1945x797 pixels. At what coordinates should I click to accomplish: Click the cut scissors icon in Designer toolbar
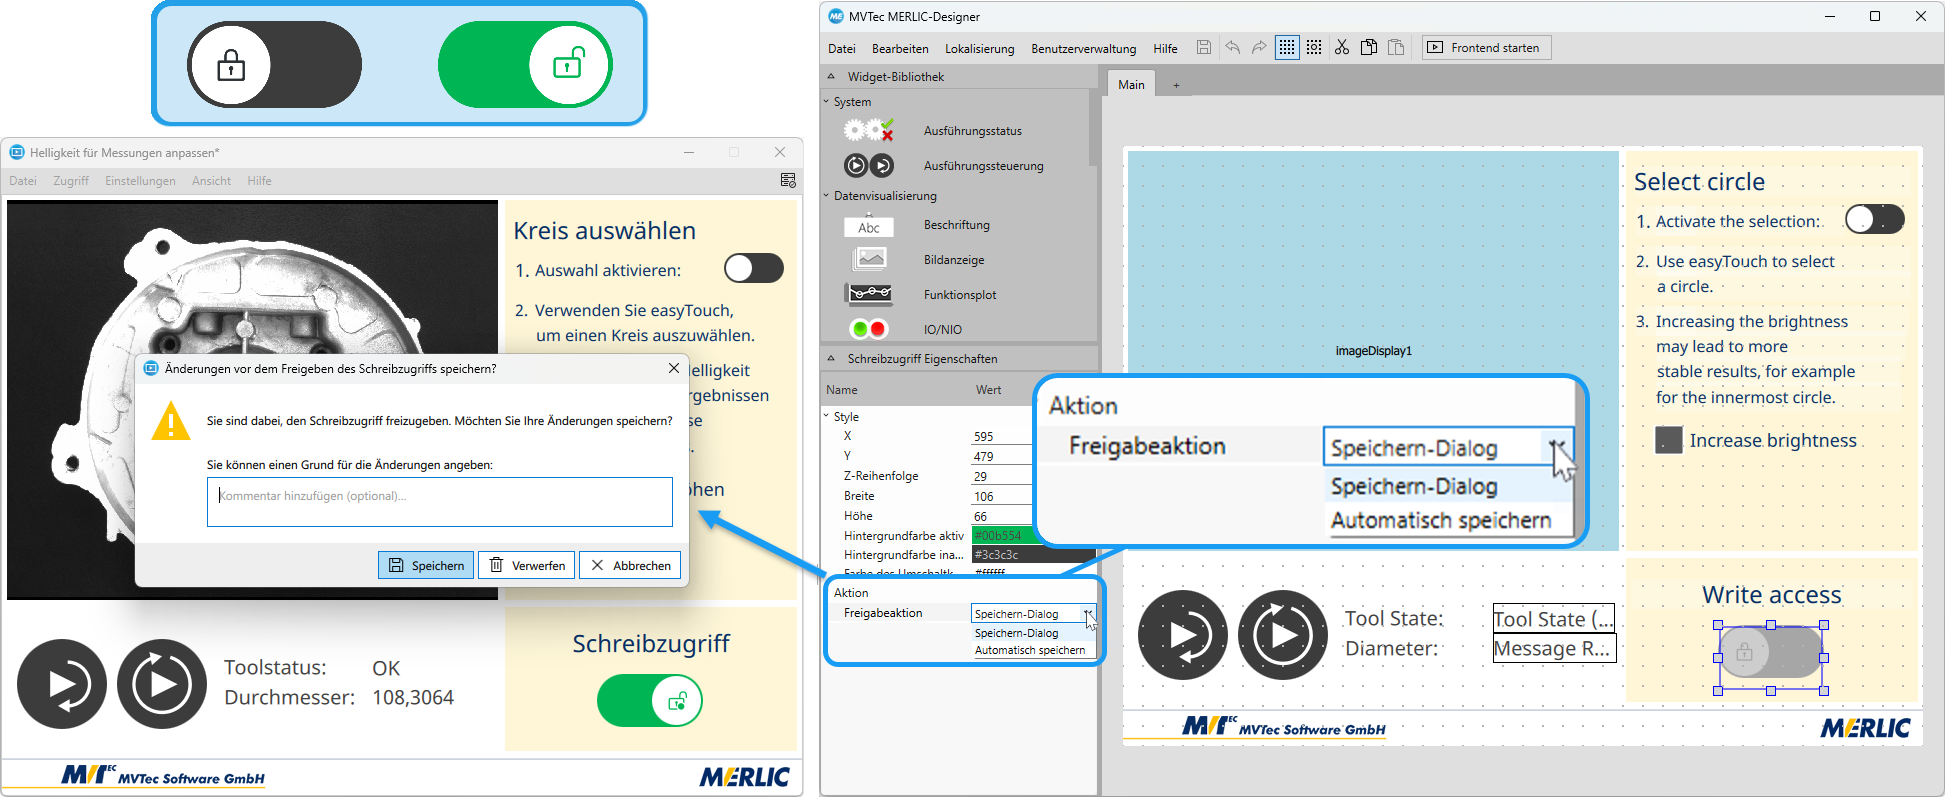click(x=1341, y=47)
